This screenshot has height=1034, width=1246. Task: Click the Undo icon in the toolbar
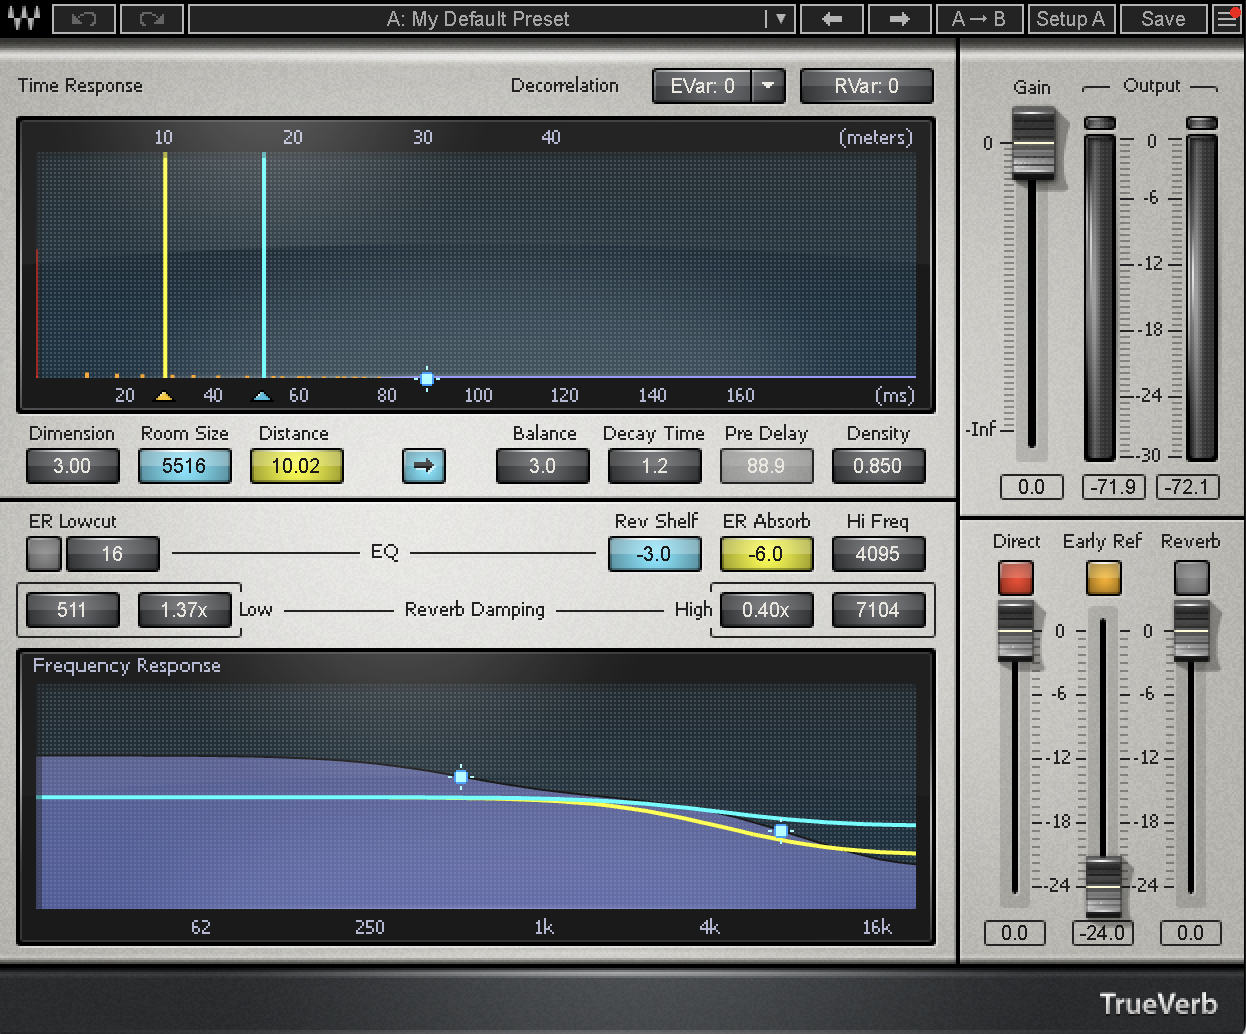click(84, 18)
